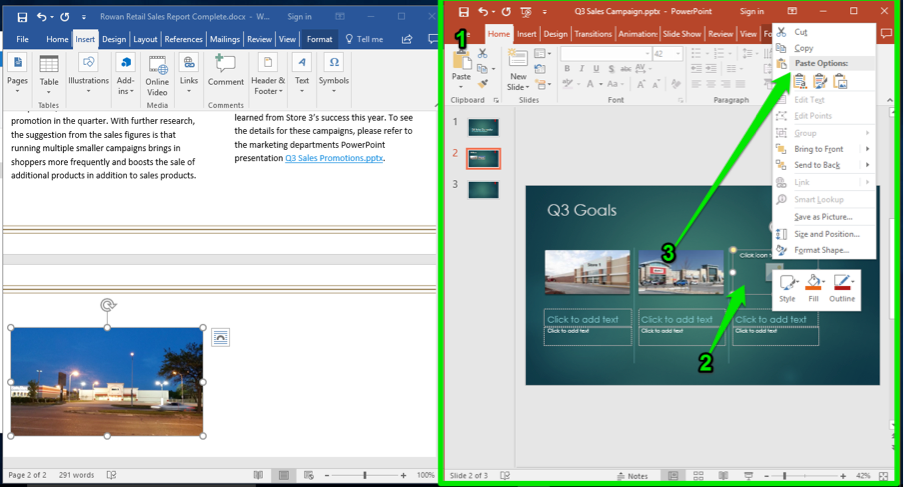Toggle Underline in PowerPoint Font group

[x=596, y=69]
